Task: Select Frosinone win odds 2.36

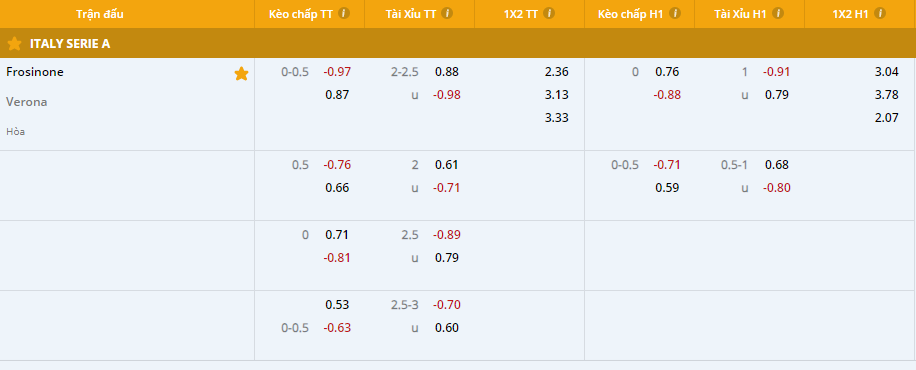Action: 557,72
